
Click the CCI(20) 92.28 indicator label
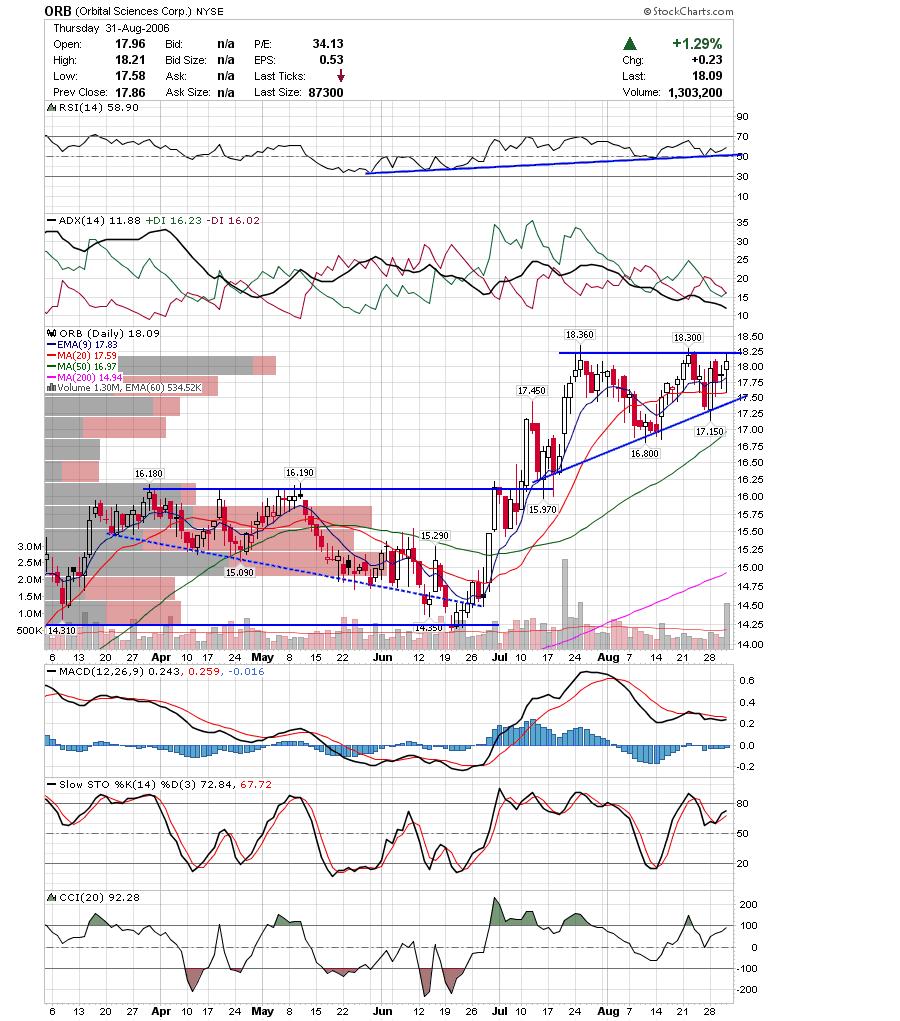click(x=99, y=897)
